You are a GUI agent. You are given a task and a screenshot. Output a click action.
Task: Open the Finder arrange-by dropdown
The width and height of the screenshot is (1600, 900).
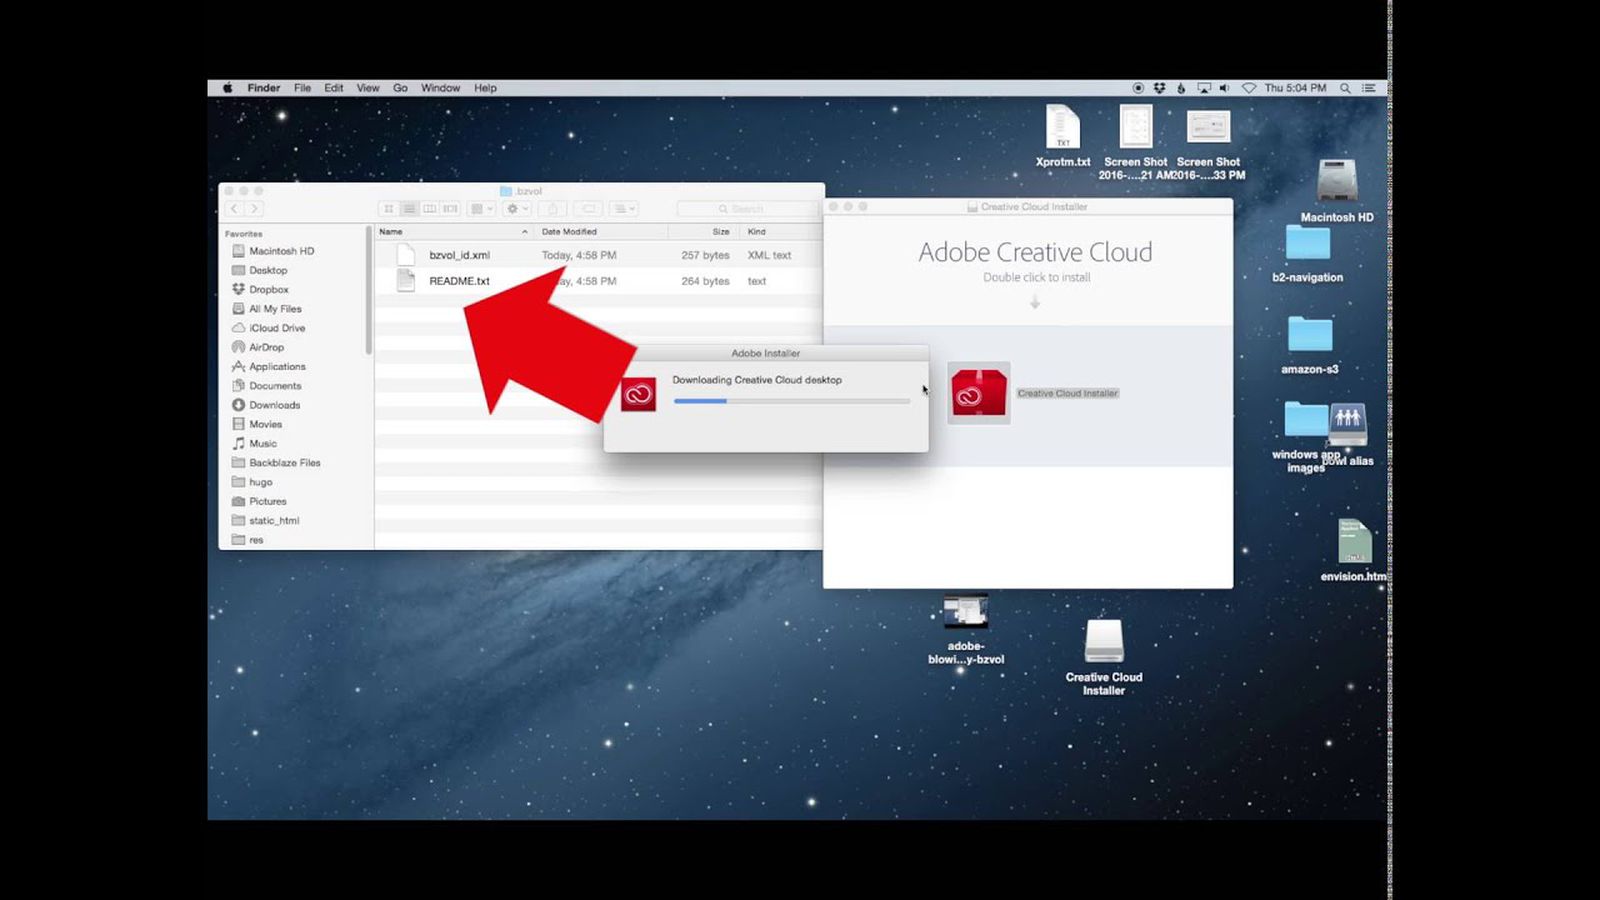482,209
